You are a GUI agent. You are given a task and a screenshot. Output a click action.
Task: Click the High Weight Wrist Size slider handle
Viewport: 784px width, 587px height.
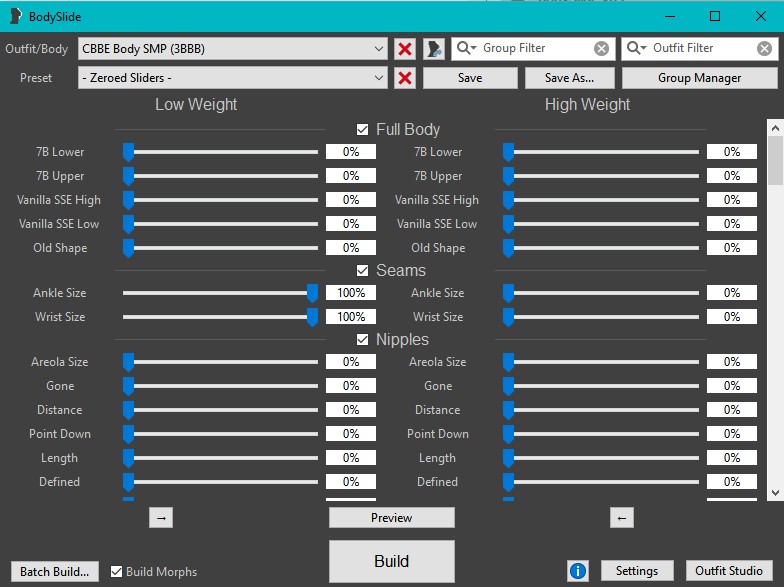pos(508,317)
